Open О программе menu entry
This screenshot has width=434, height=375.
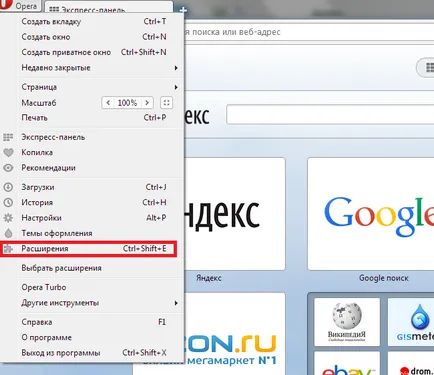pos(92,337)
